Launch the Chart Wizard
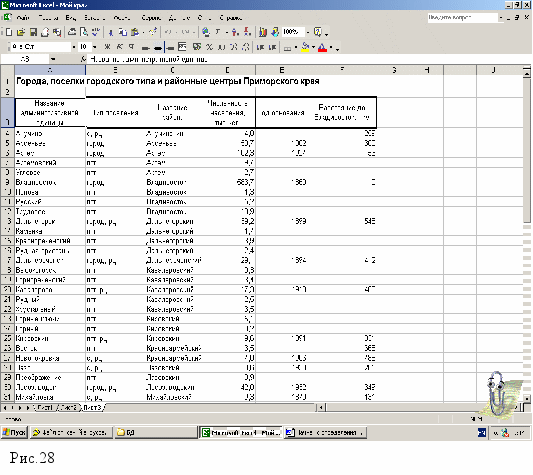533x475 pixels. [263, 32]
